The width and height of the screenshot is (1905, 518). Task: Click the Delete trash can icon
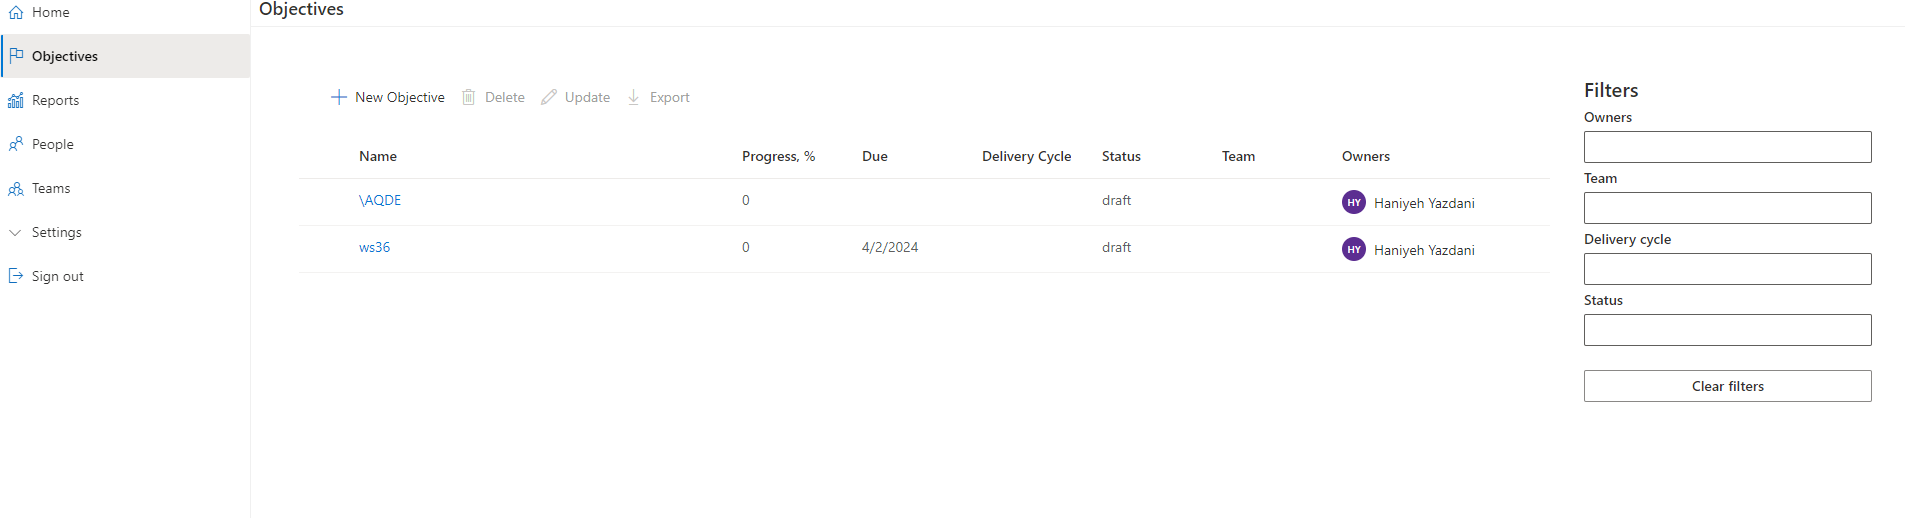click(x=468, y=97)
